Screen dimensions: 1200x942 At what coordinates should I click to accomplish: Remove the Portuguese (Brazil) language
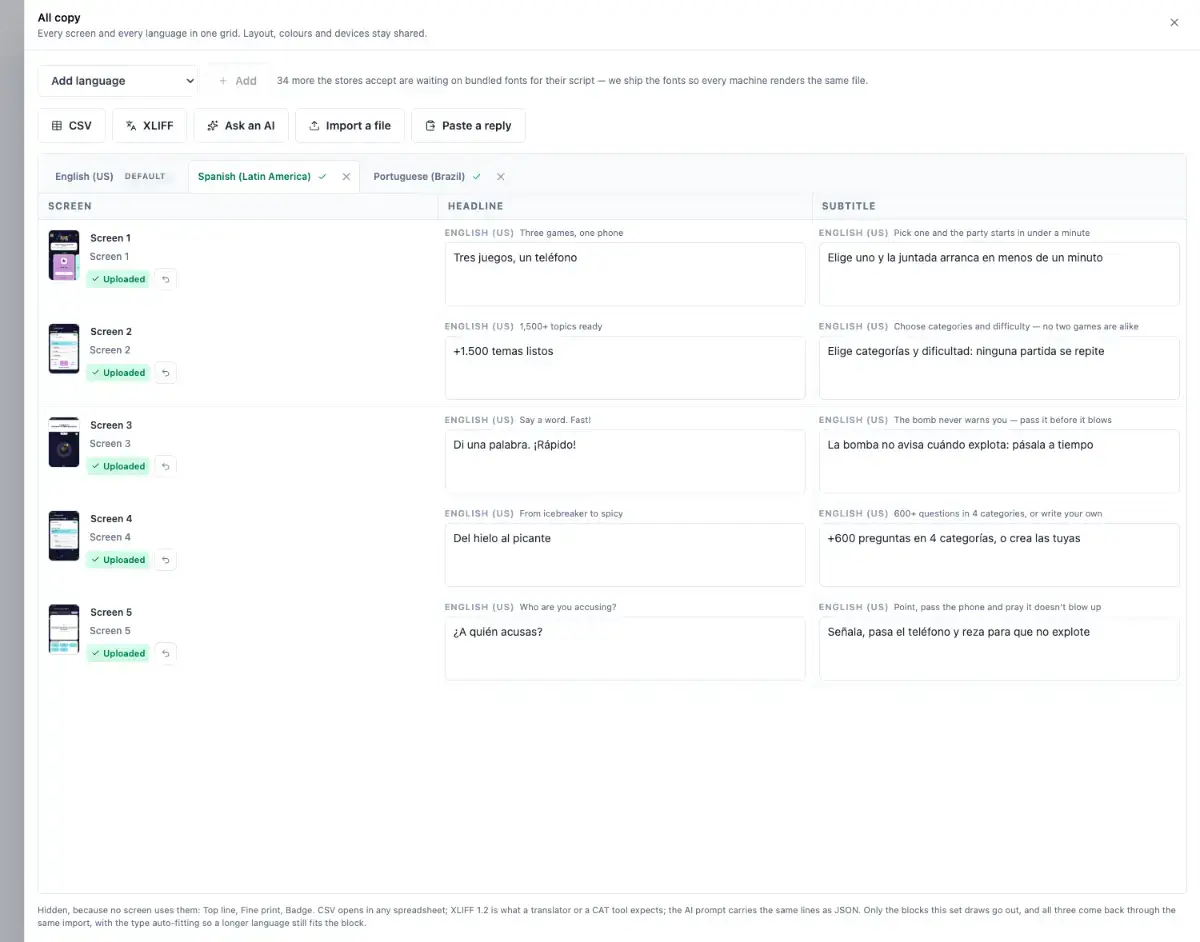point(501,177)
